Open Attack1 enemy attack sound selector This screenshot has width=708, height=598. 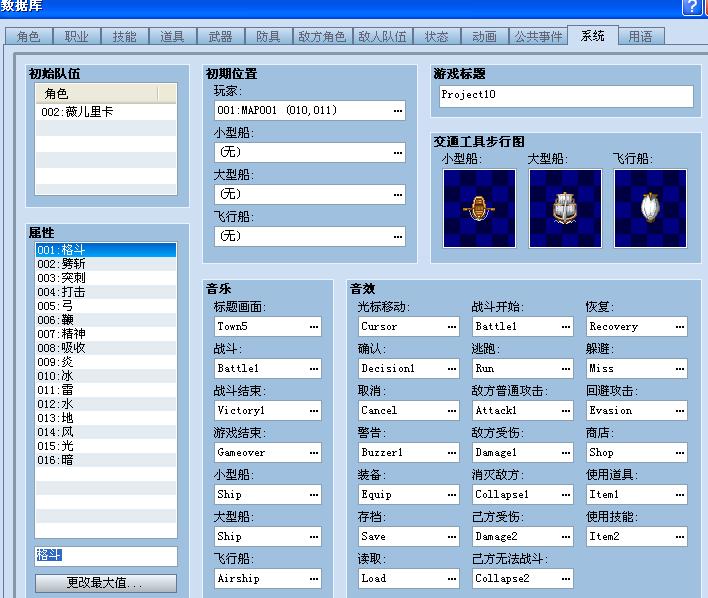(566, 411)
